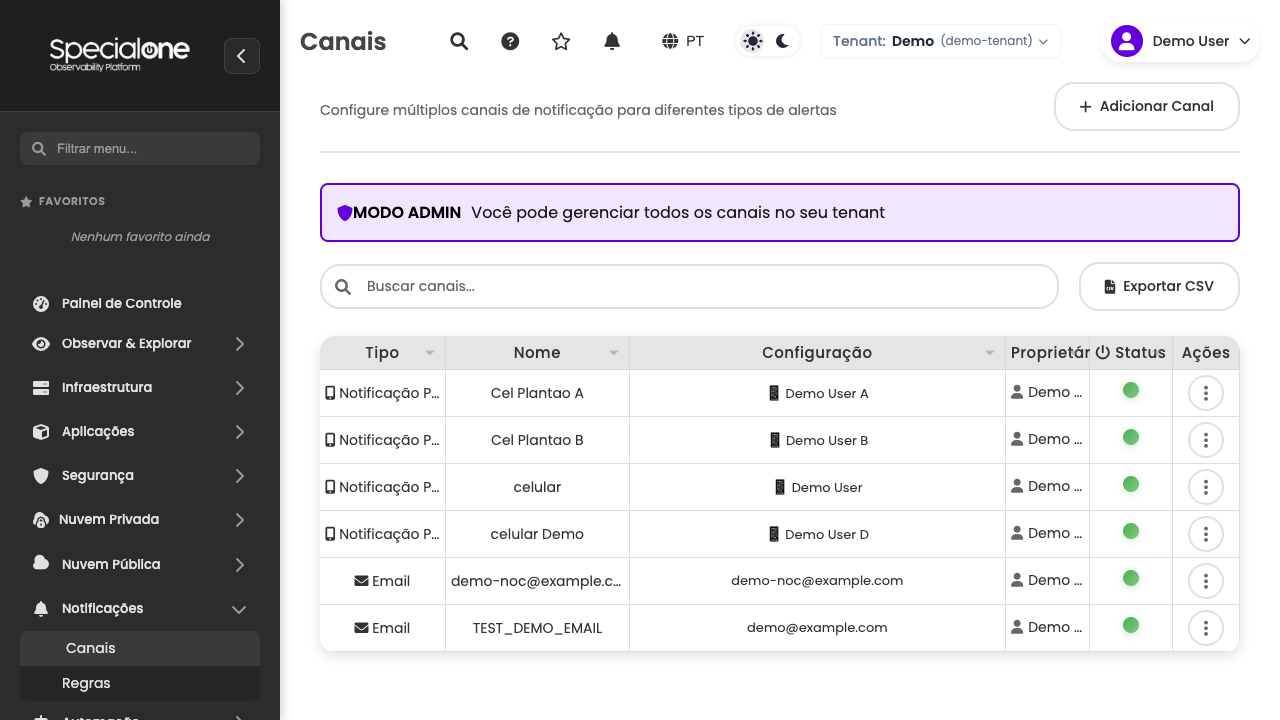1280x720 pixels.
Task: Click the purple shield icon in the MODO ADMIN banner
Action: click(x=345, y=213)
